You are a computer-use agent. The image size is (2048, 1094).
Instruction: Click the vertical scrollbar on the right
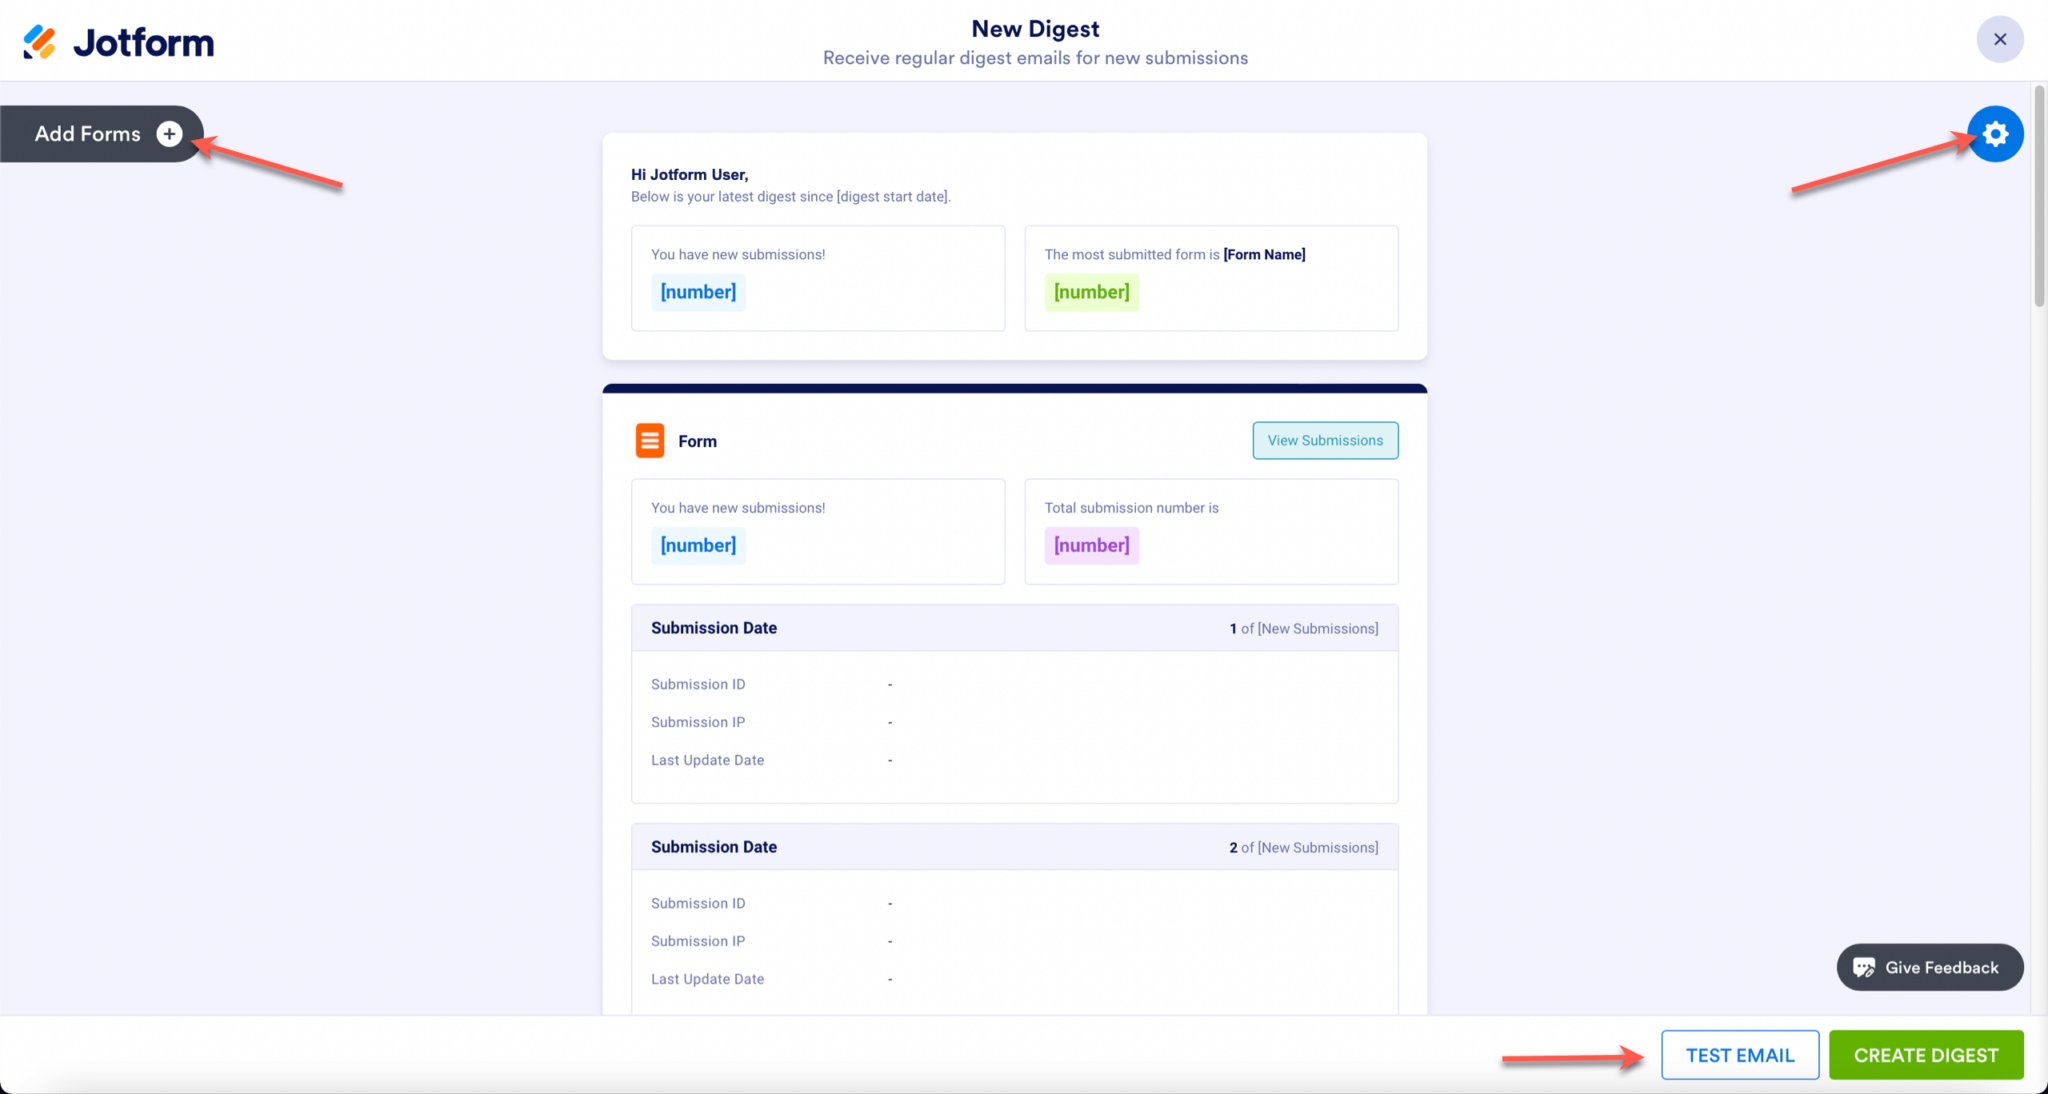(2040, 200)
